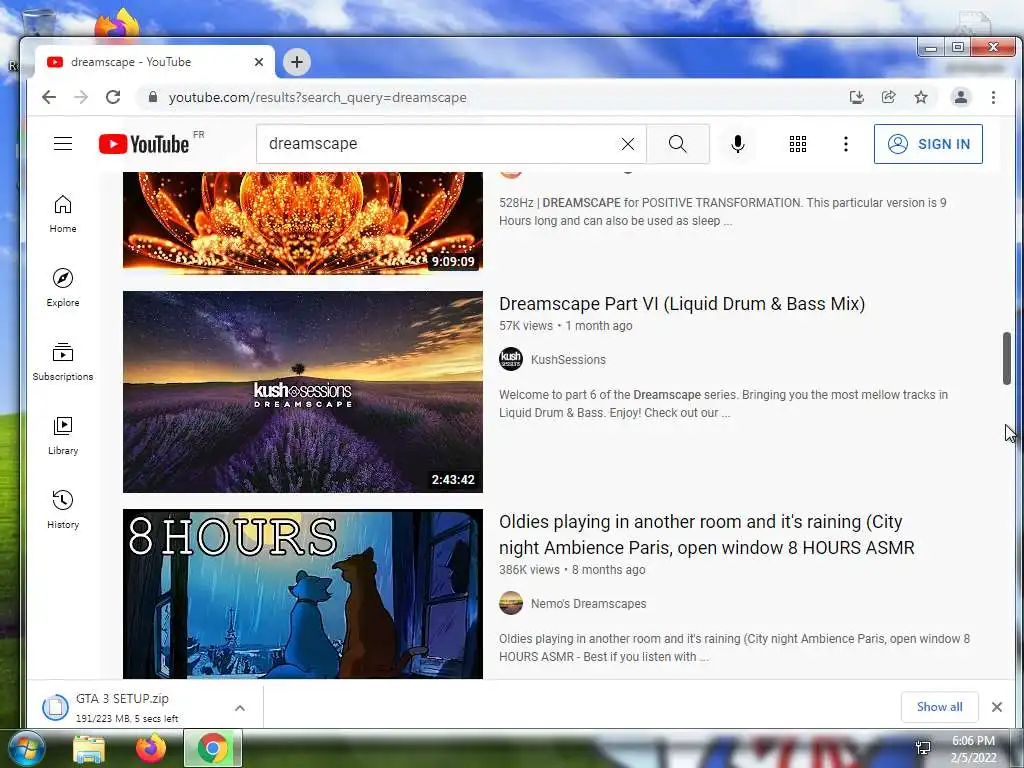Click the browser forward arrow
Screen dimensions: 1024x768
click(81, 97)
